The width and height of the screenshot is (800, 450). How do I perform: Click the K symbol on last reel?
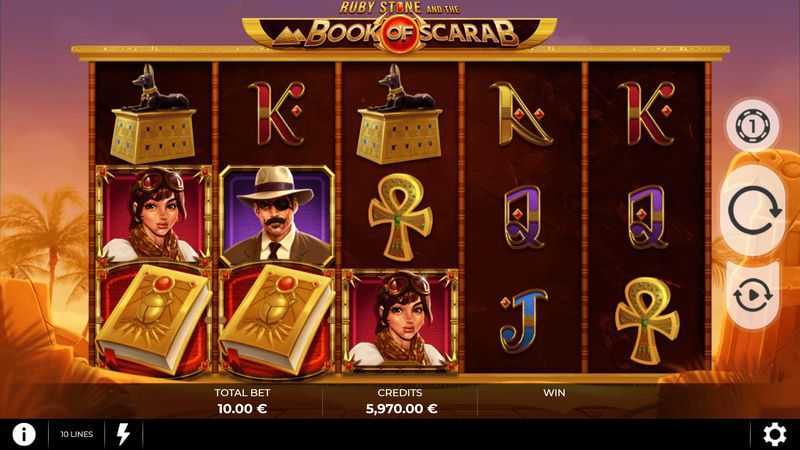(648, 114)
